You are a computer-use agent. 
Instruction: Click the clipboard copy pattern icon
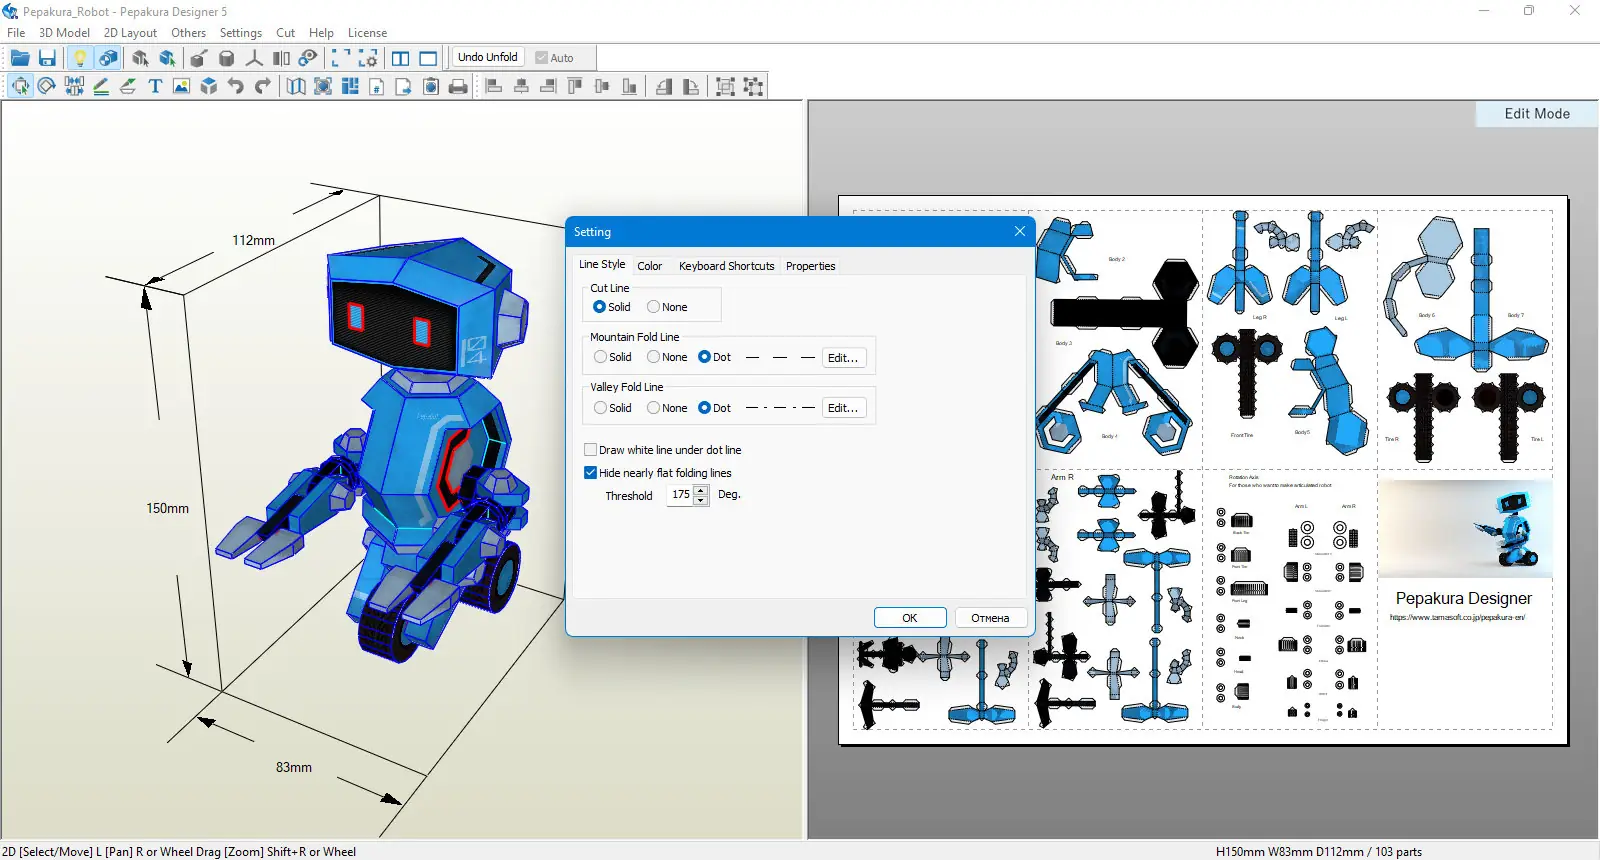(431, 86)
